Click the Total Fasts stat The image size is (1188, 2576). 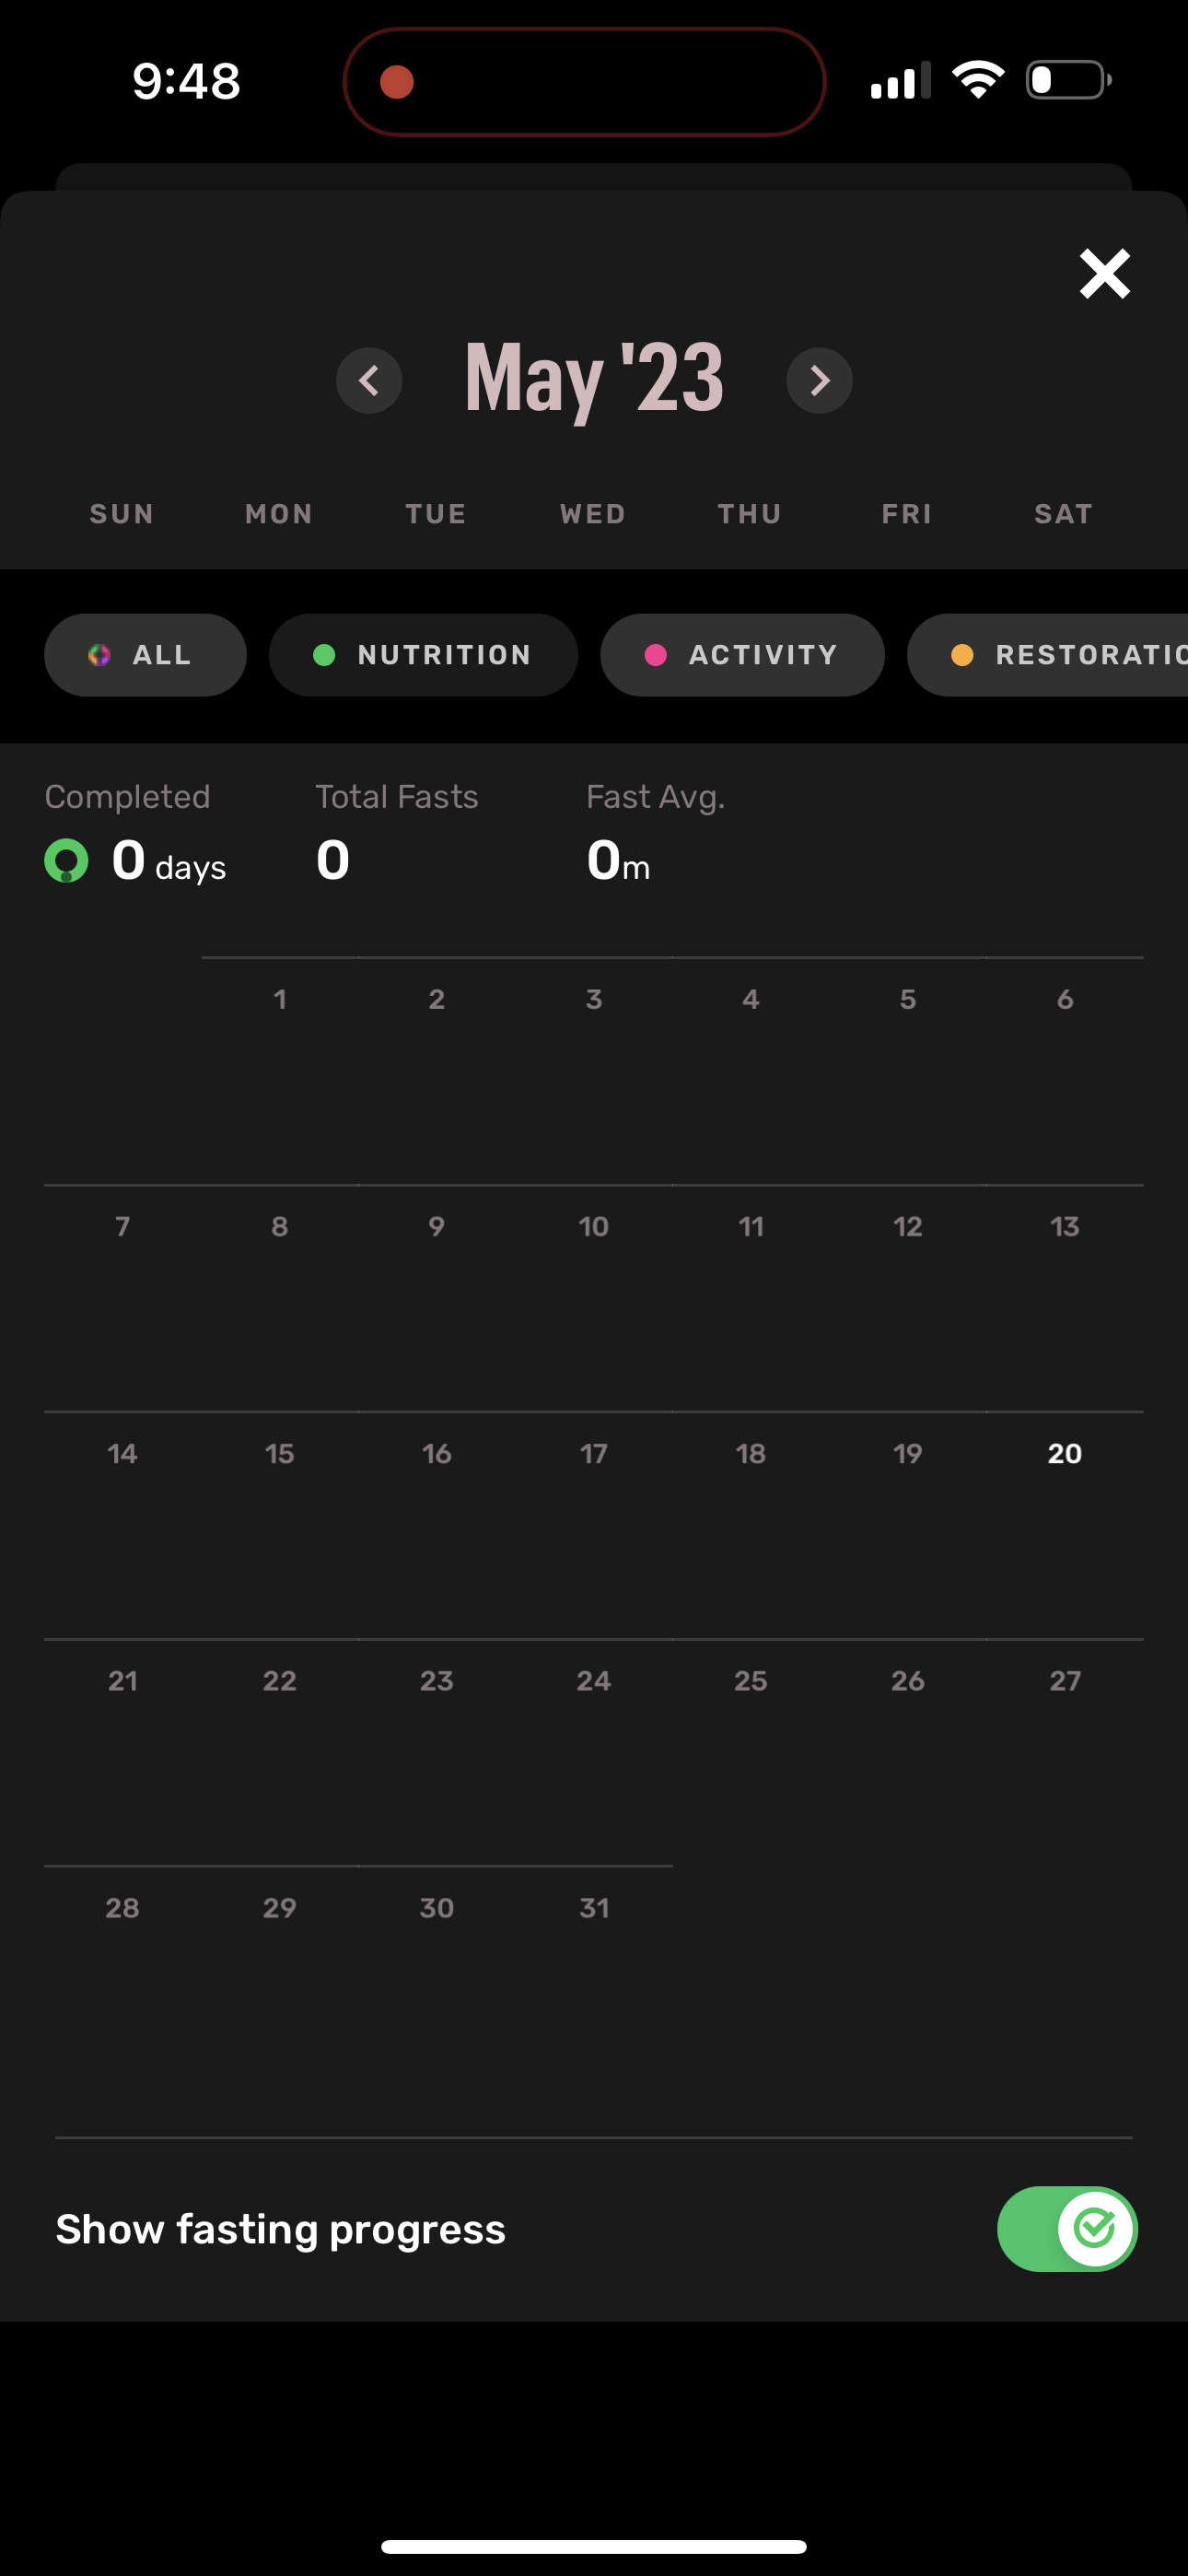(x=396, y=830)
